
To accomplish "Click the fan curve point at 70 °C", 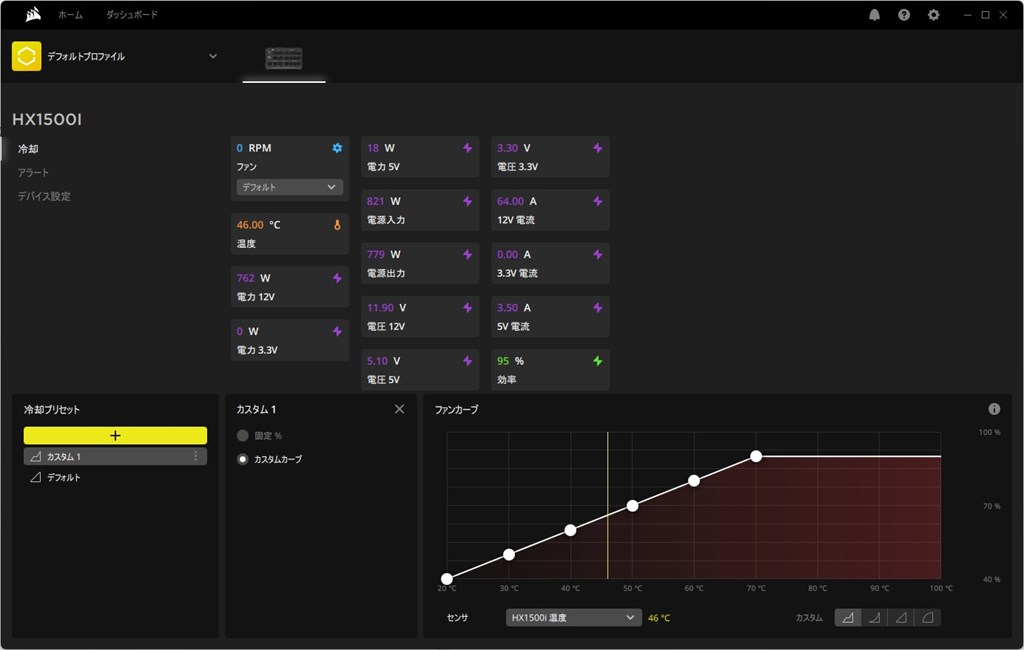I will point(756,456).
